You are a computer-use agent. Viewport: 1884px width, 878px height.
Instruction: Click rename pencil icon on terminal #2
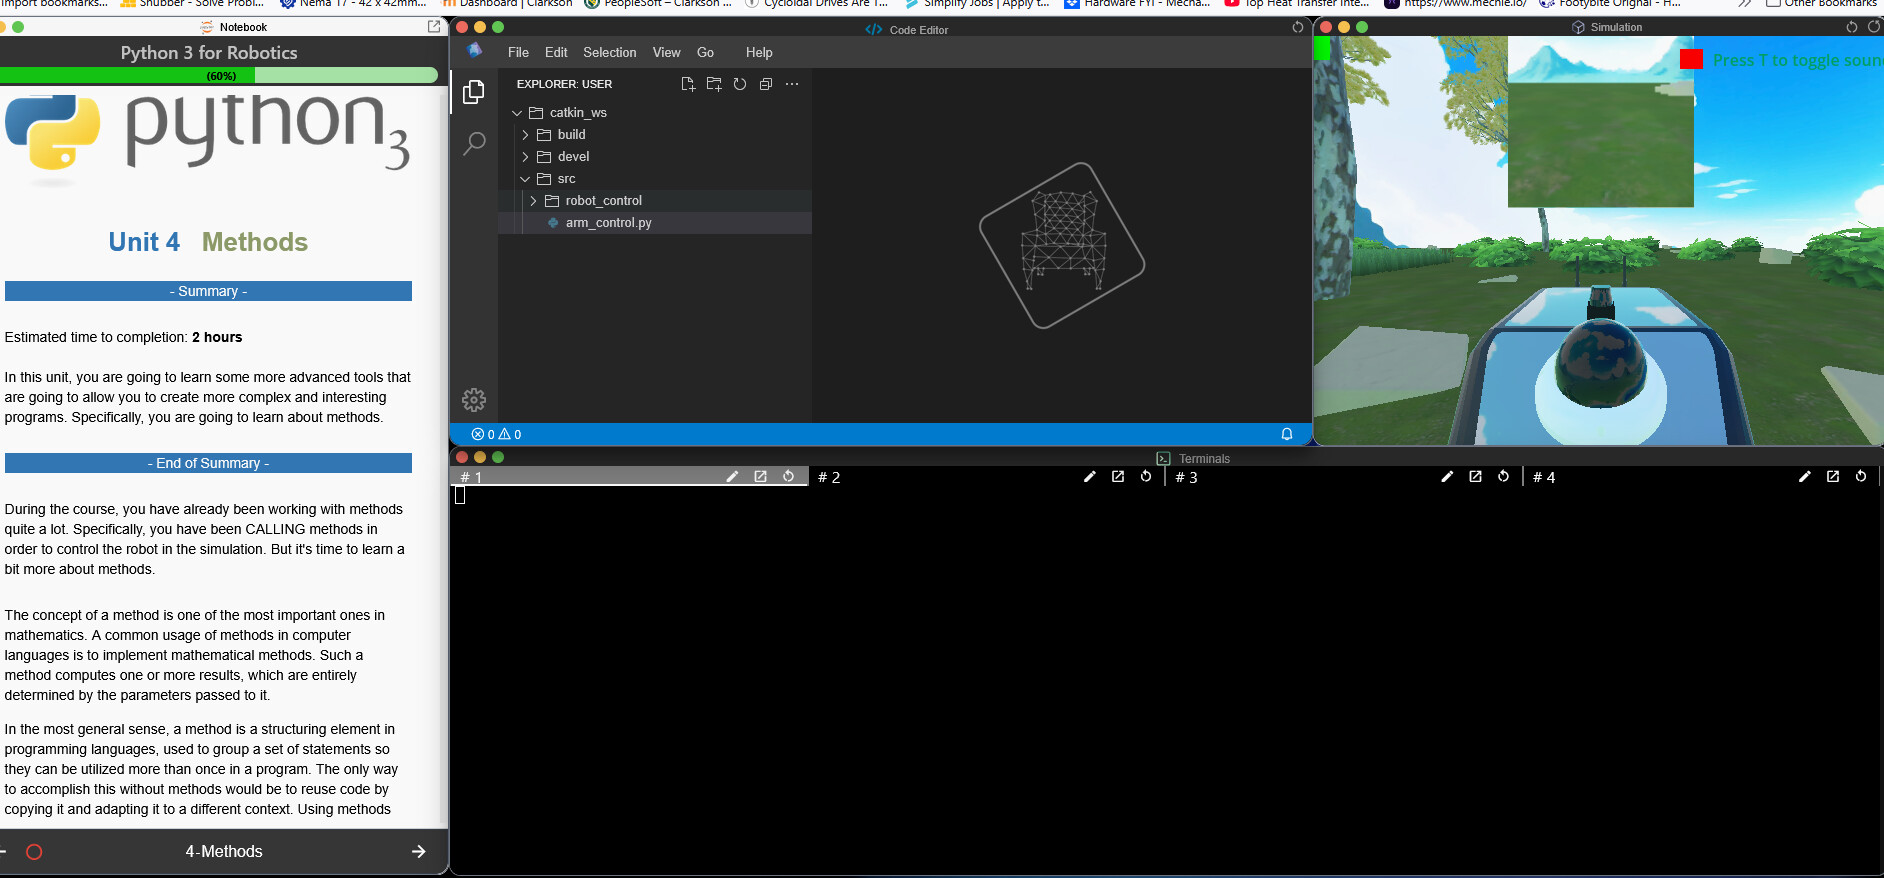(x=1090, y=477)
